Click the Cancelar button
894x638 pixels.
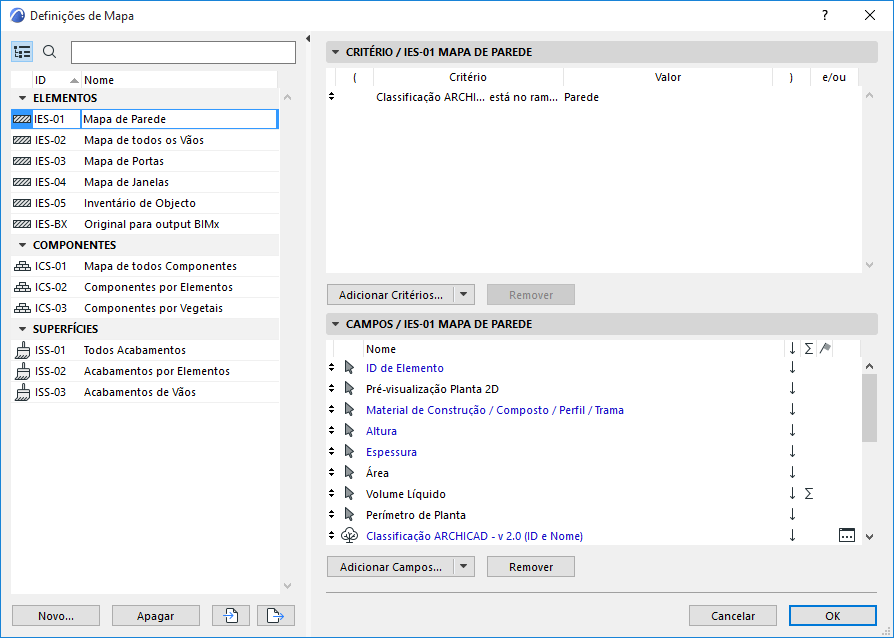tap(733, 616)
